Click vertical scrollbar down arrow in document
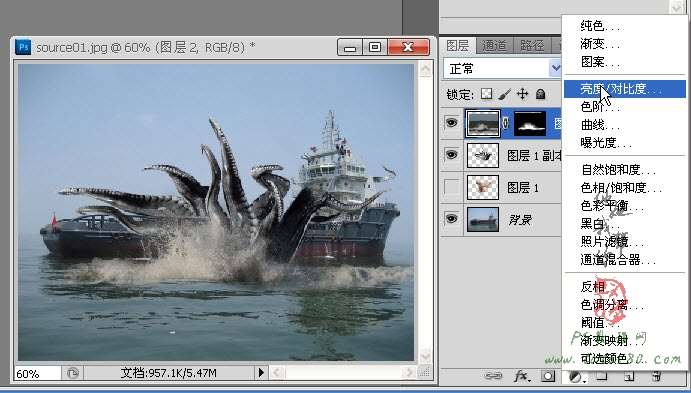 point(425,356)
